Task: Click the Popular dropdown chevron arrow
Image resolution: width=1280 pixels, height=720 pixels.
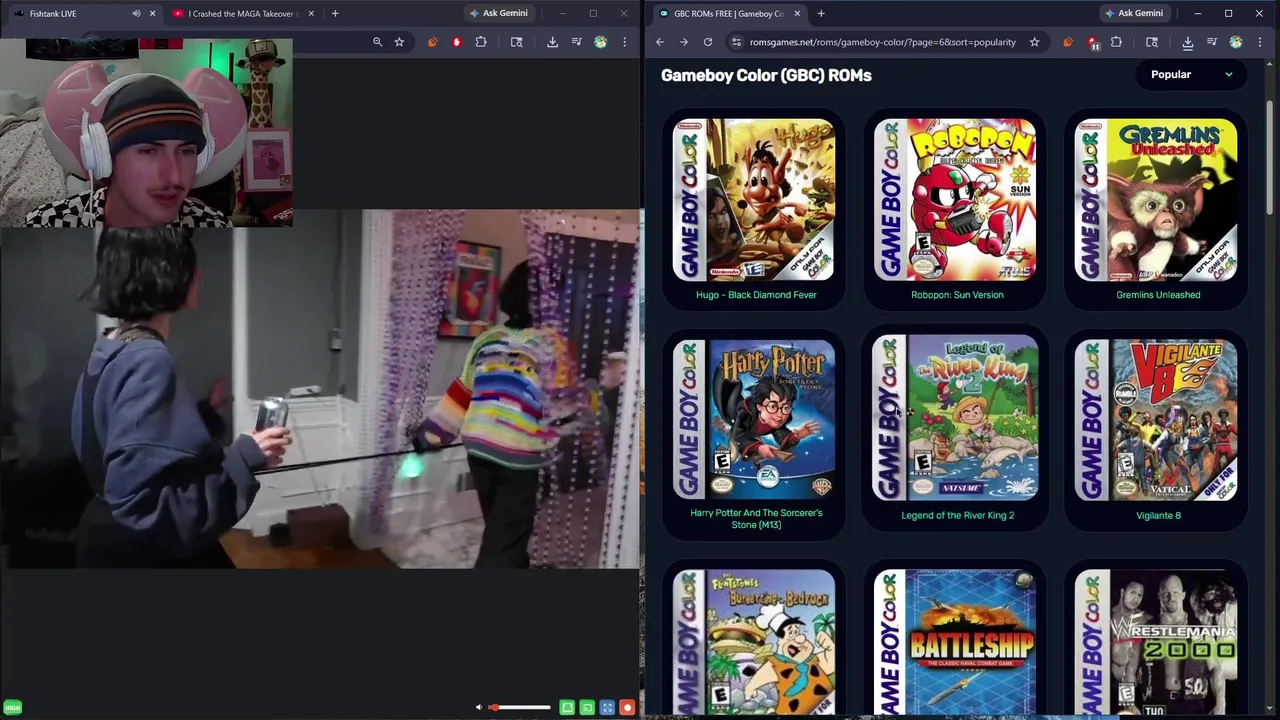Action: (x=1229, y=74)
